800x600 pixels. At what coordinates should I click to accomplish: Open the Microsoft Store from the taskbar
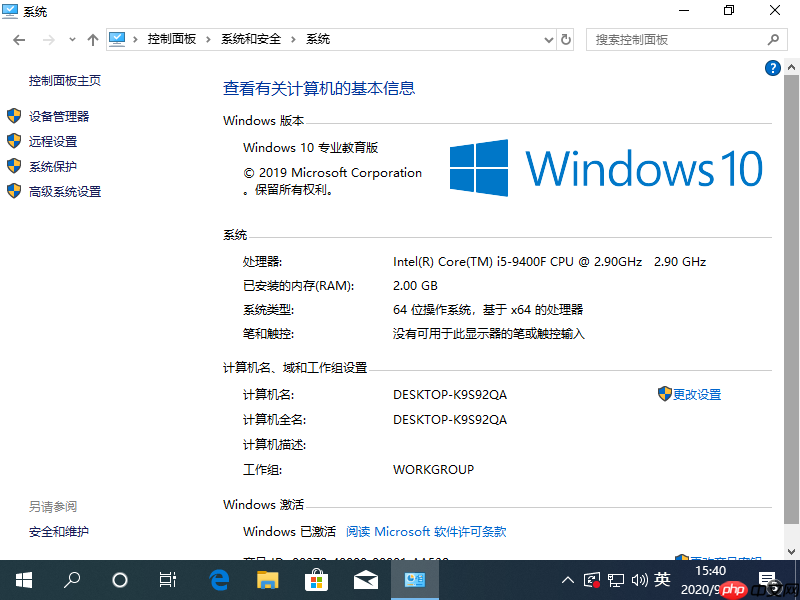[316, 580]
